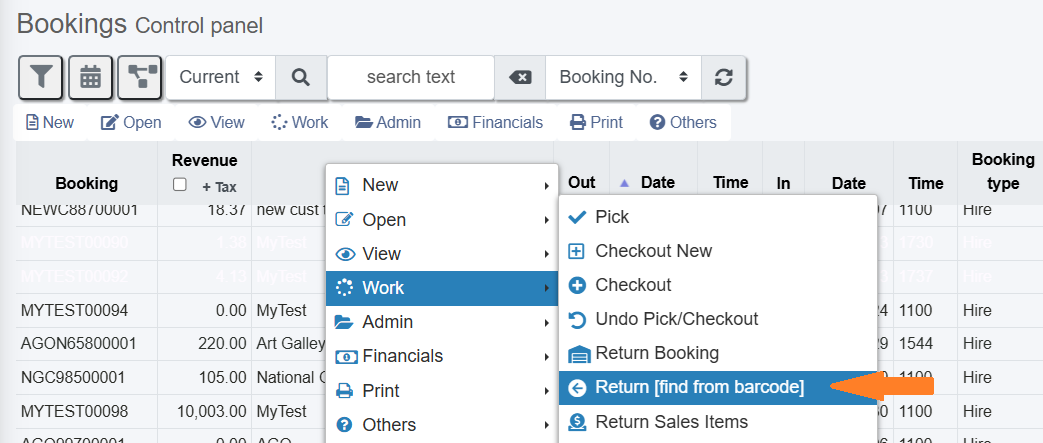Click the search text input field

coord(410,77)
